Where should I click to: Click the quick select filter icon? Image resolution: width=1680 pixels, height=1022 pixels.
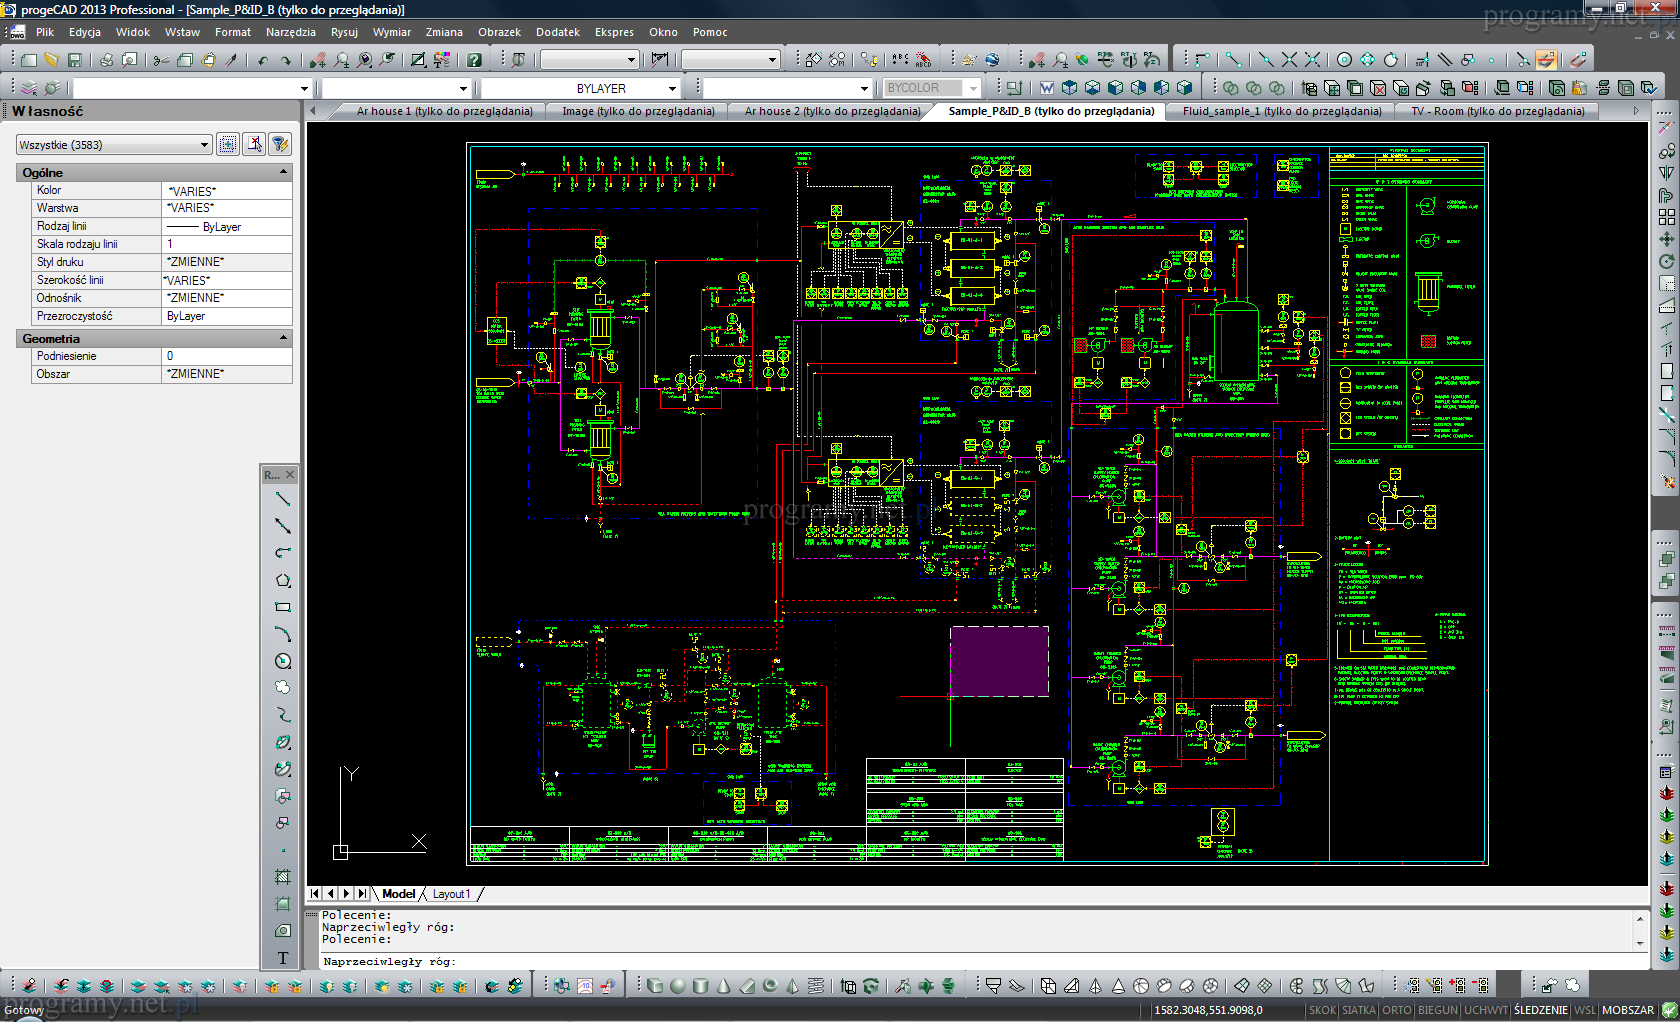(x=280, y=144)
